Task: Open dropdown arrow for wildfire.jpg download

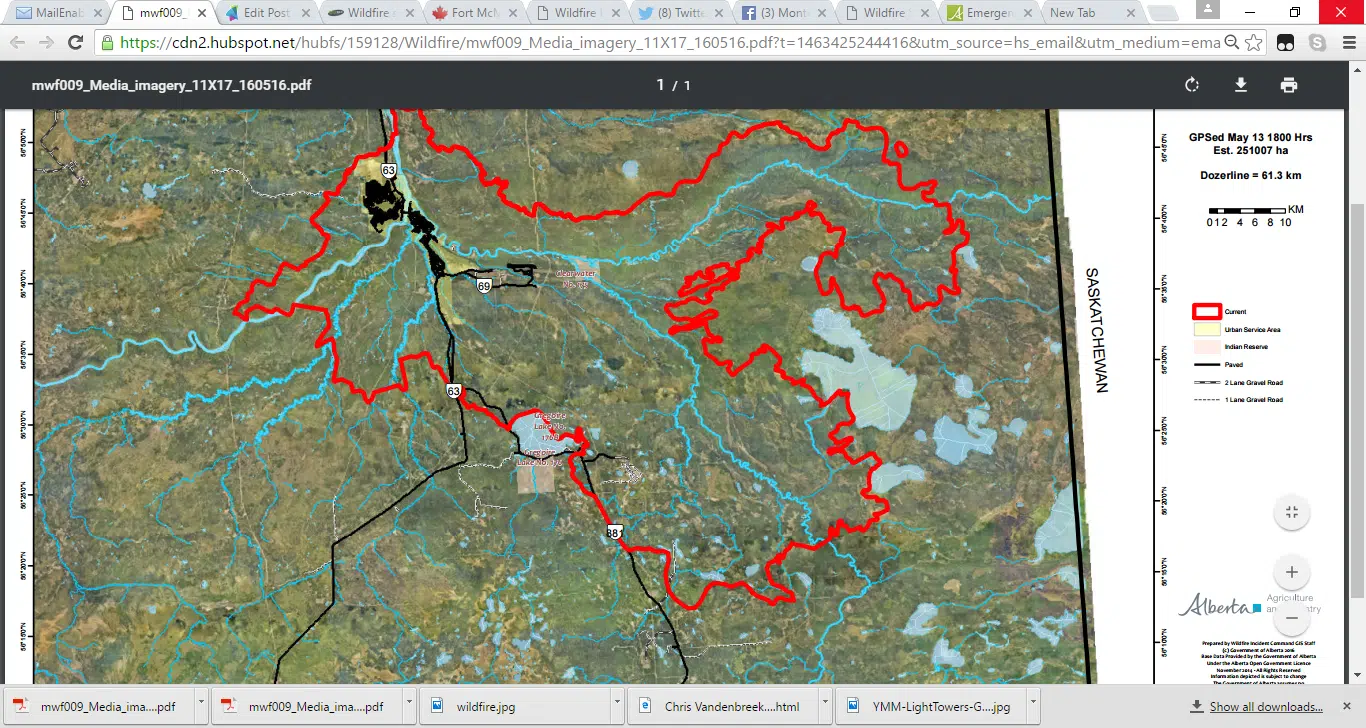Action: click(617, 705)
